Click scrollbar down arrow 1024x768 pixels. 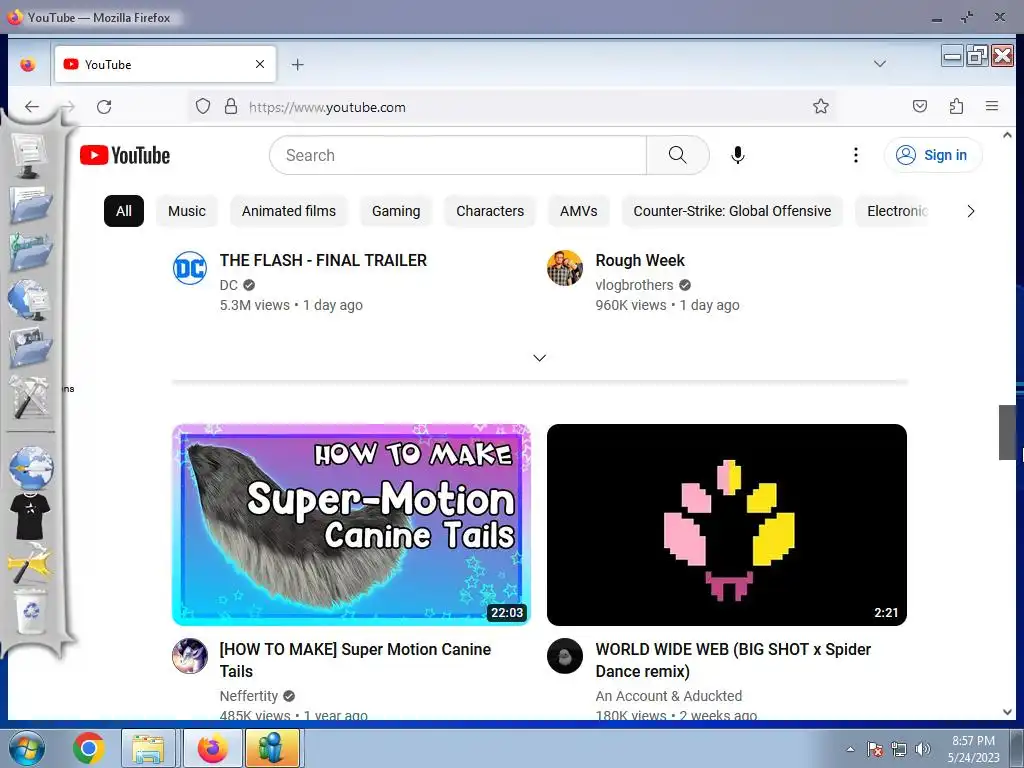(x=1007, y=712)
